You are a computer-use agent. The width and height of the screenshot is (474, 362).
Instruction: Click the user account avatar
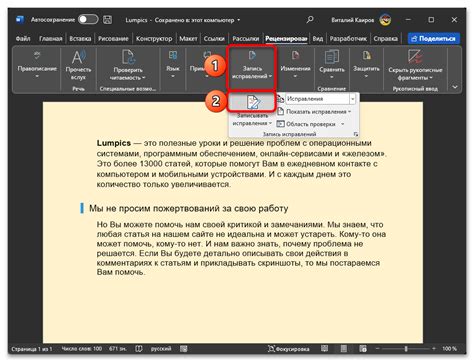pos(385,20)
